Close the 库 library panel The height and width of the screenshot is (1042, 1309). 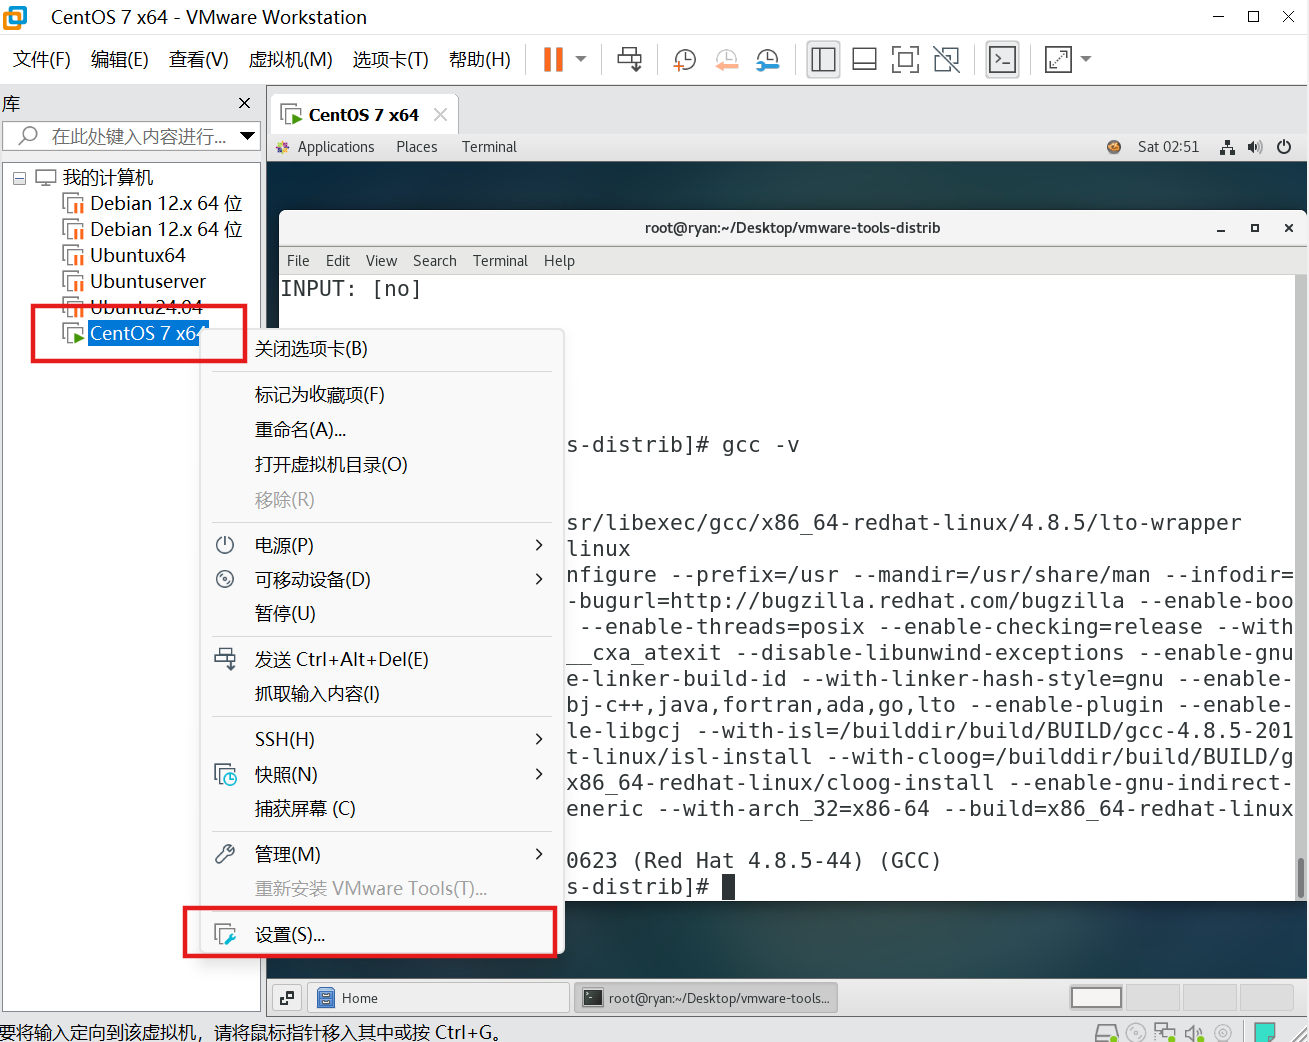(245, 103)
